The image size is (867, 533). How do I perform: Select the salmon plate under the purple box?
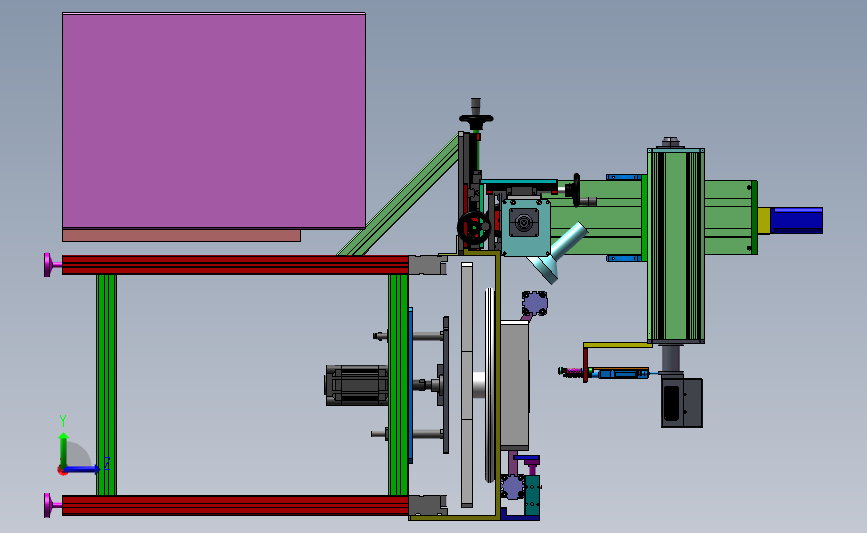click(181, 236)
